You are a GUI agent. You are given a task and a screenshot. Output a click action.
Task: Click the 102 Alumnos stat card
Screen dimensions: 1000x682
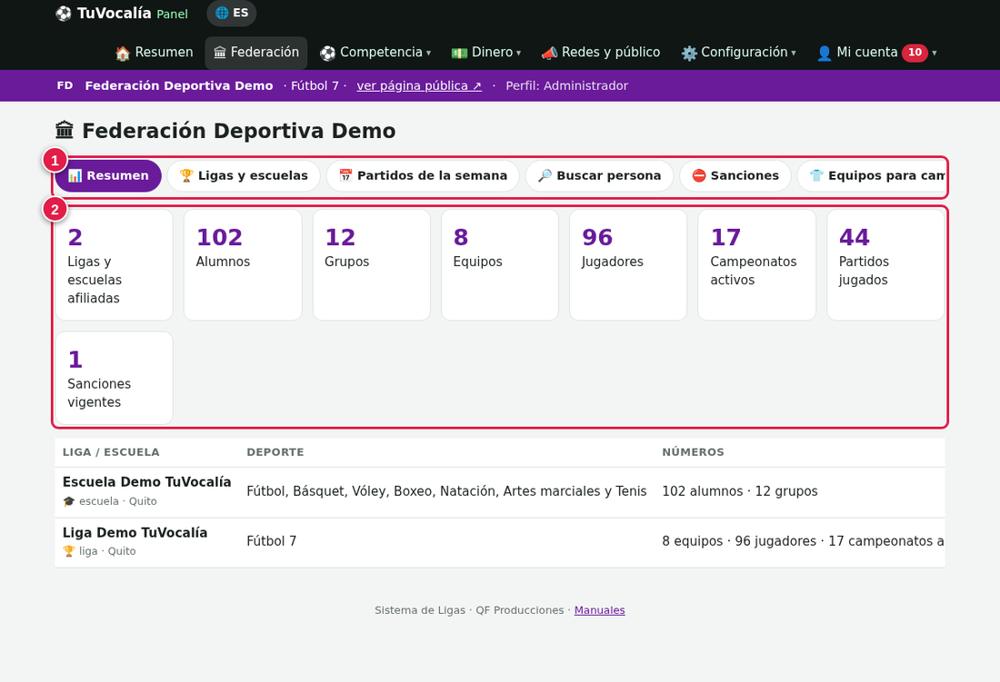(243, 264)
